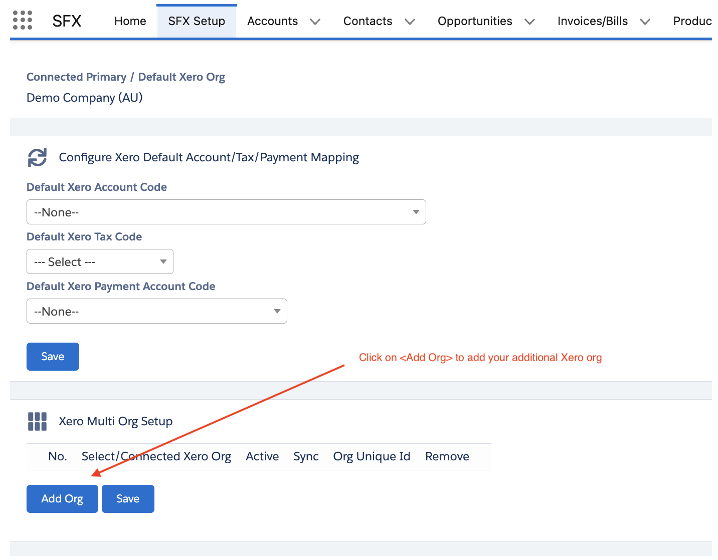Viewport: 718px width, 560px height.
Task: Click the Default Xero Tax Code label
Action: point(84,237)
